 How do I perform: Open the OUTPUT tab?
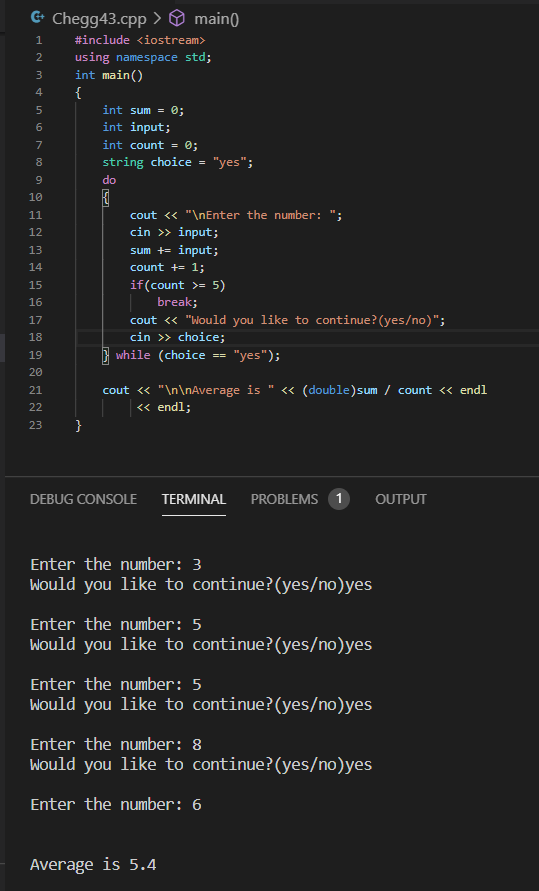point(401,499)
